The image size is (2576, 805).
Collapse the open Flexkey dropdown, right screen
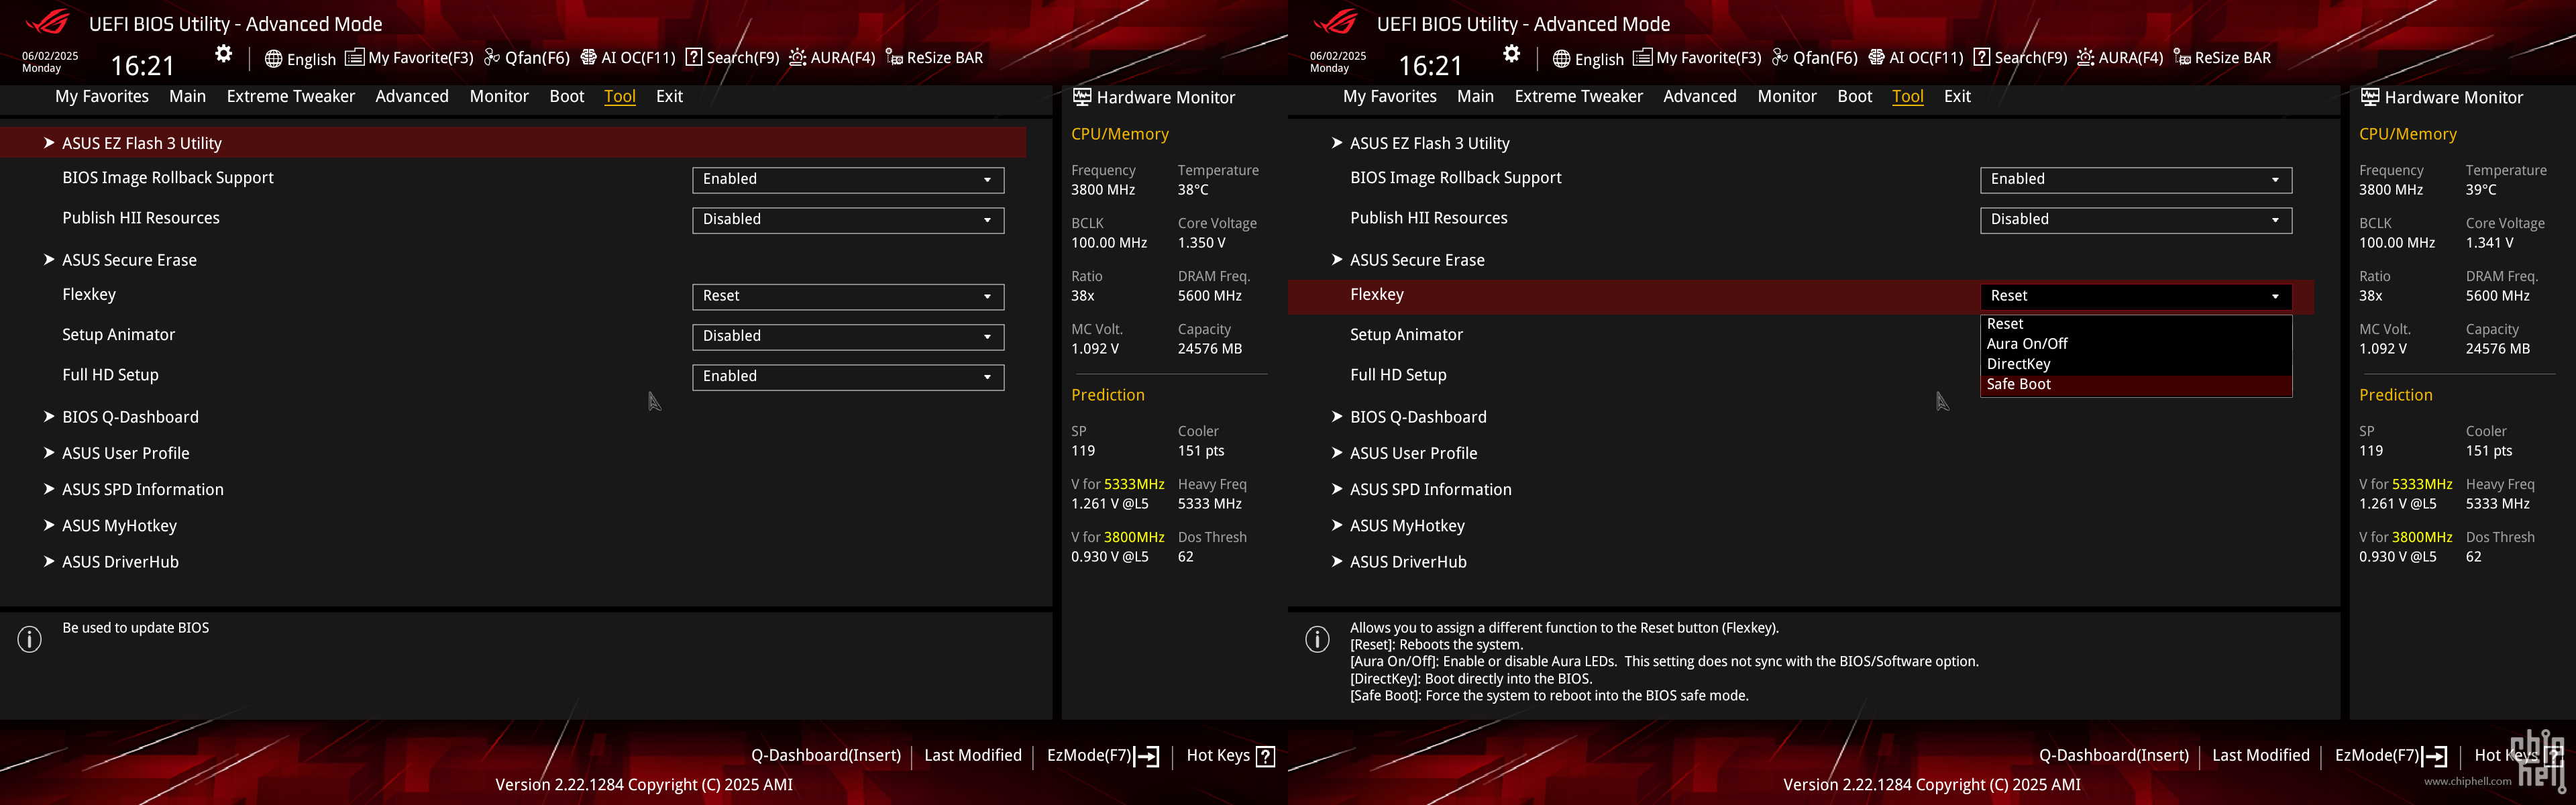pyautogui.click(x=2136, y=297)
